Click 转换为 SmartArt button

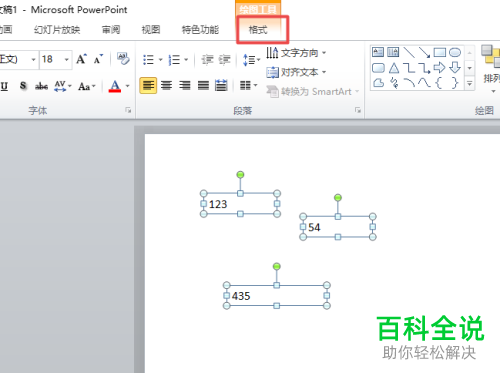point(313,91)
